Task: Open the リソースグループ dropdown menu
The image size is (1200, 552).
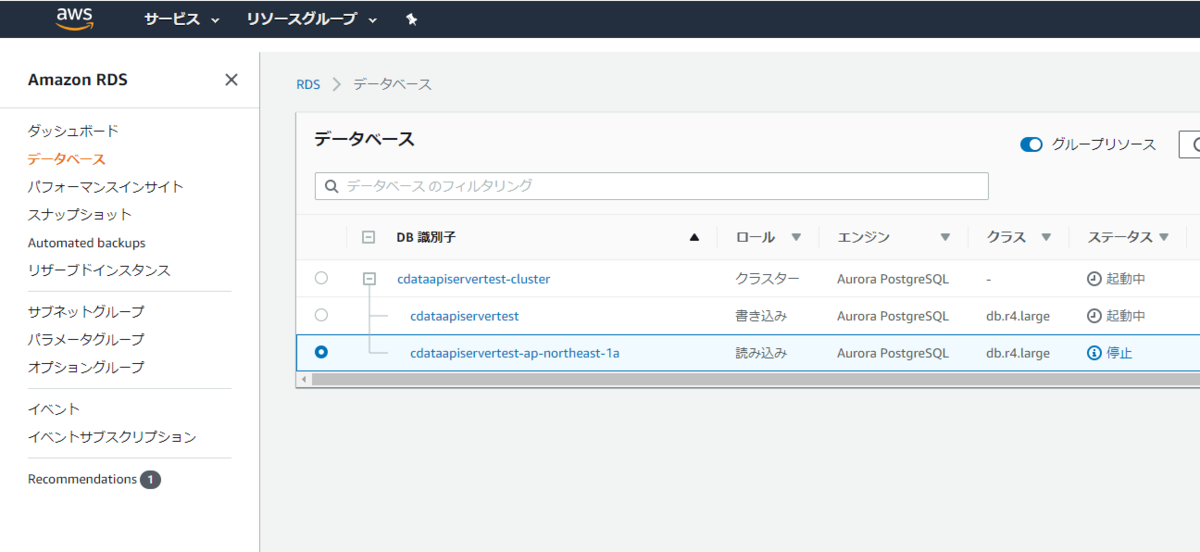Action: [x=312, y=19]
